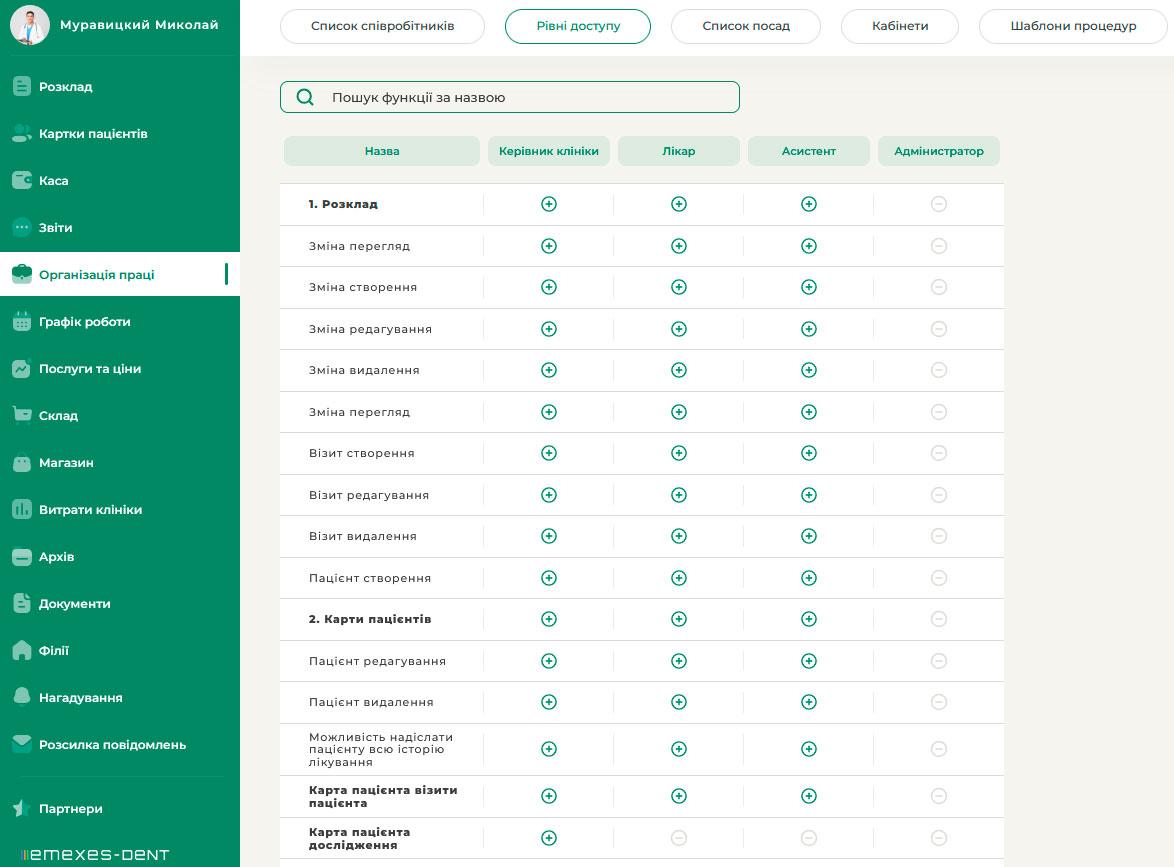Click the "2. Карти пацієнтів" row title
This screenshot has height=867, width=1174.
click(370, 619)
